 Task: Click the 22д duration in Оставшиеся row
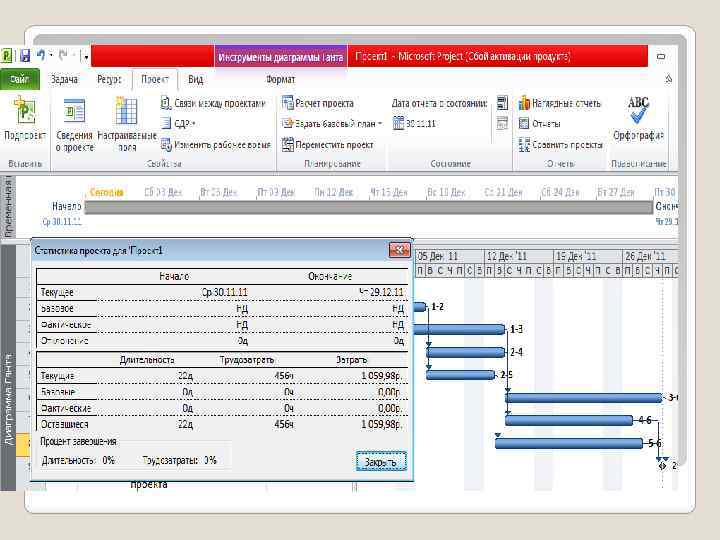point(186,425)
